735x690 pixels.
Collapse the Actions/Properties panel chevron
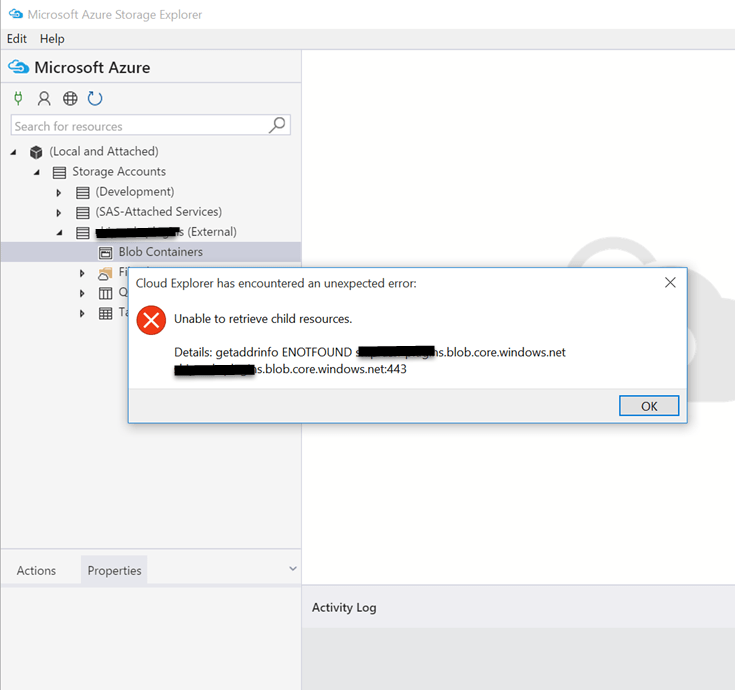293,569
